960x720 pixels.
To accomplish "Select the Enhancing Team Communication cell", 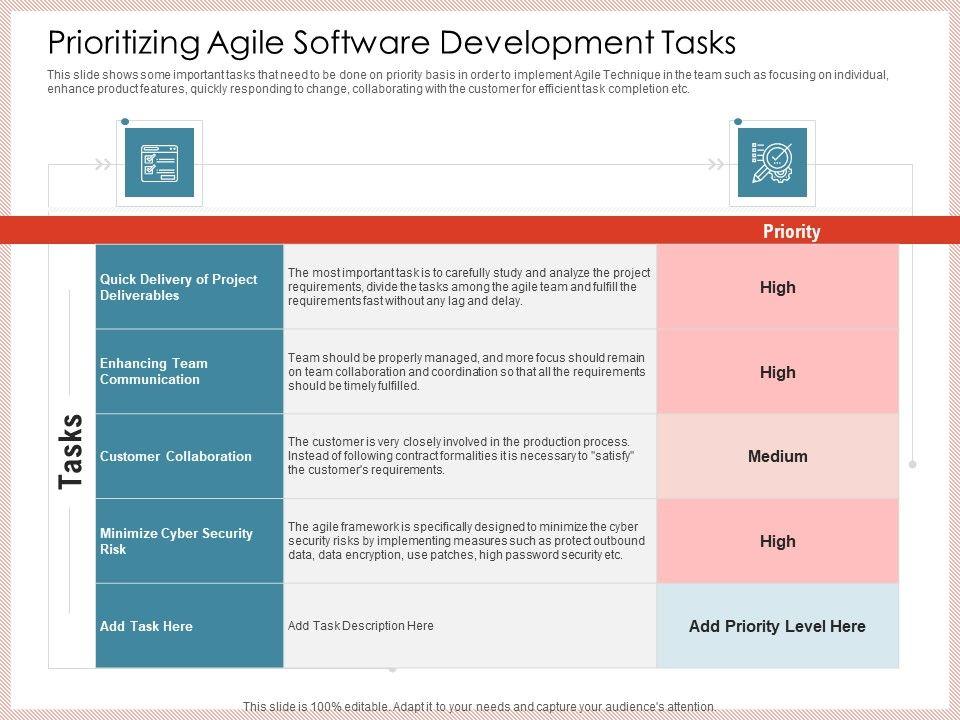I will point(189,372).
